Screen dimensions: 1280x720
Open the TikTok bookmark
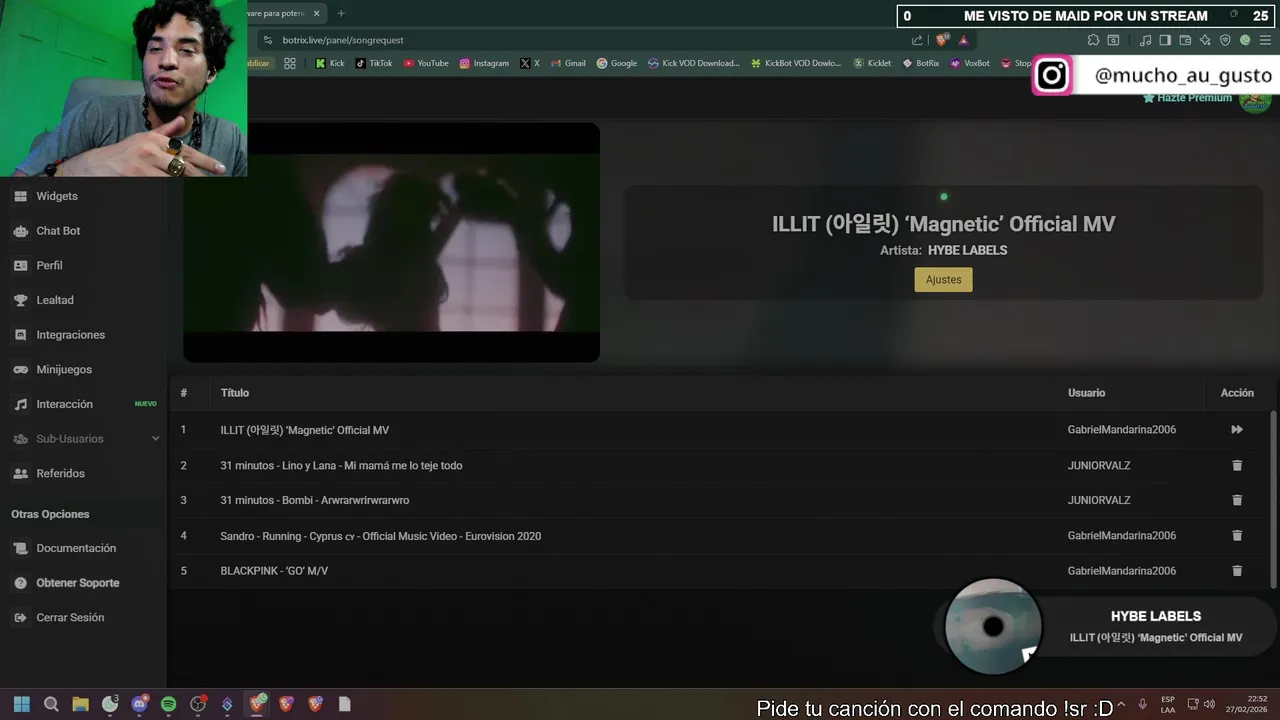coord(374,63)
